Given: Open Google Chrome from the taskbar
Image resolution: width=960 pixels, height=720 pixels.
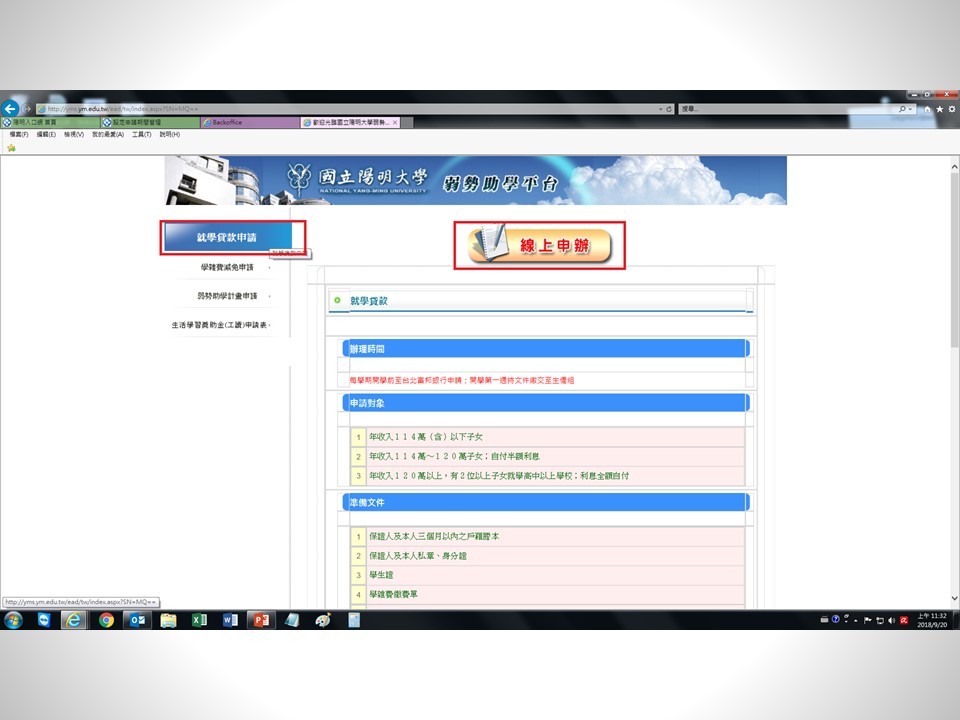Looking at the screenshot, I should tap(106, 620).
